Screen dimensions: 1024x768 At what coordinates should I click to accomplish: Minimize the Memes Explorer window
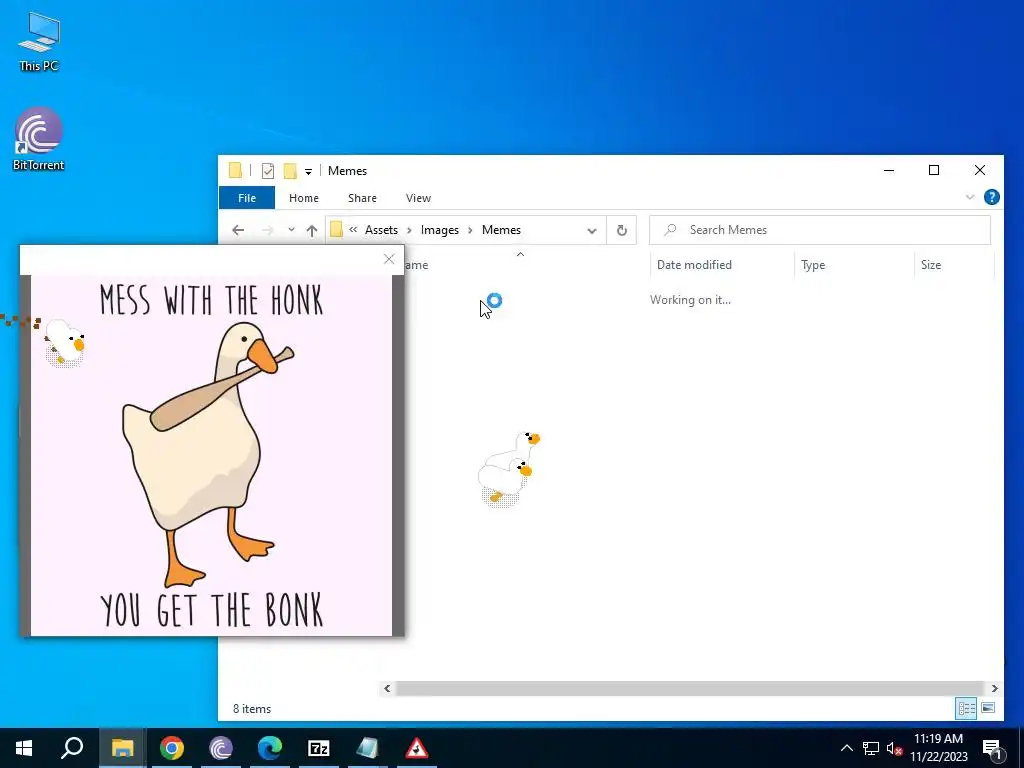pos(889,170)
